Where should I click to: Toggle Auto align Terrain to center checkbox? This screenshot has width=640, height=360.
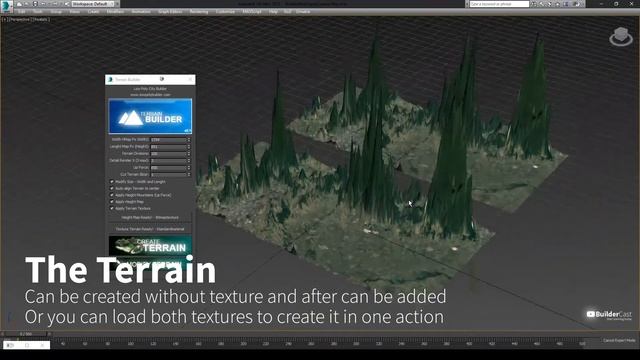pos(112,189)
